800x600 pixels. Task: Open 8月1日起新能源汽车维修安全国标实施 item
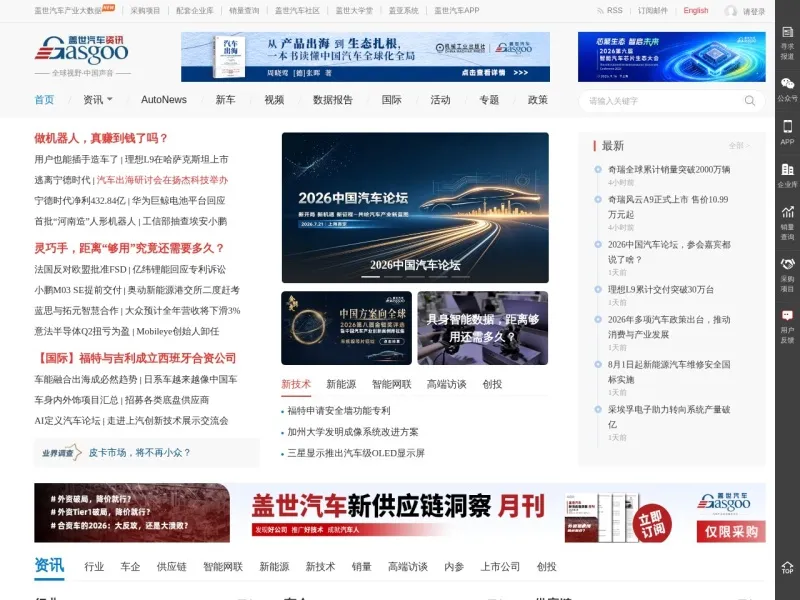(669, 372)
